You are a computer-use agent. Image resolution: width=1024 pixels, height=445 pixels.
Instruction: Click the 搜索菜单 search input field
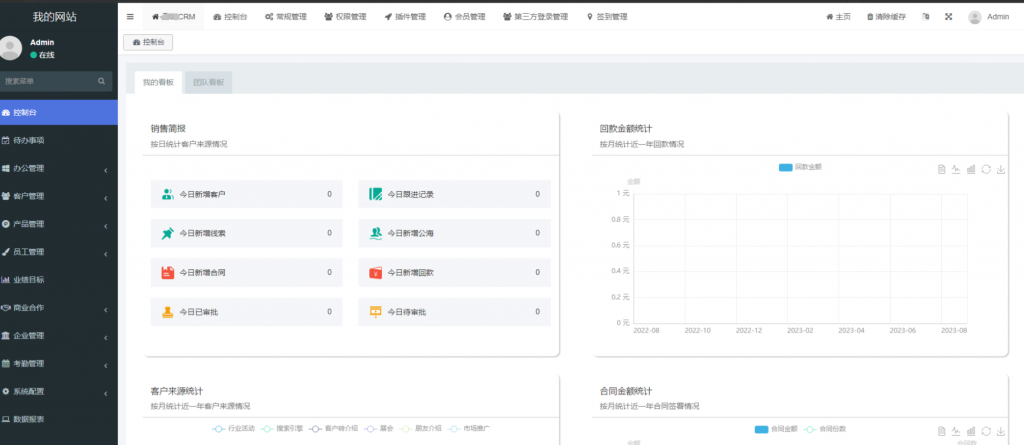click(48, 81)
